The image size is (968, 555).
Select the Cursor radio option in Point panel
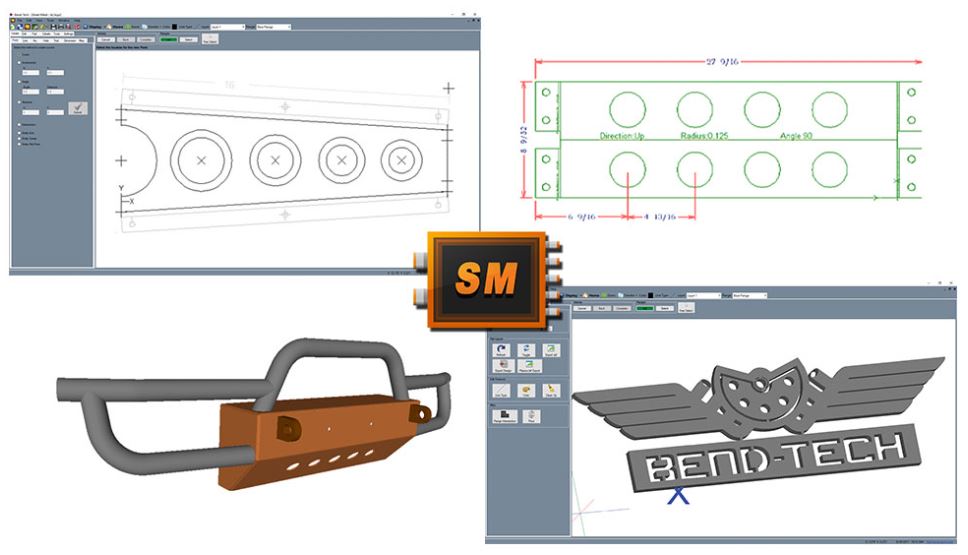pyautogui.click(x=19, y=54)
